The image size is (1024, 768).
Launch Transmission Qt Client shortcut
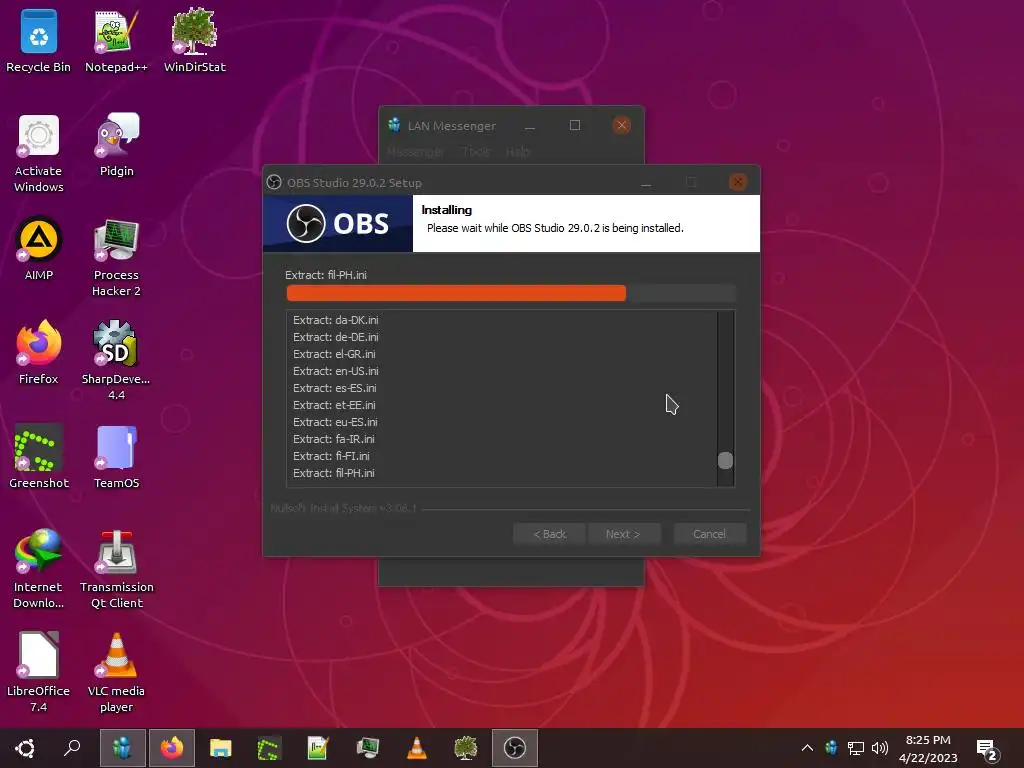point(116,569)
